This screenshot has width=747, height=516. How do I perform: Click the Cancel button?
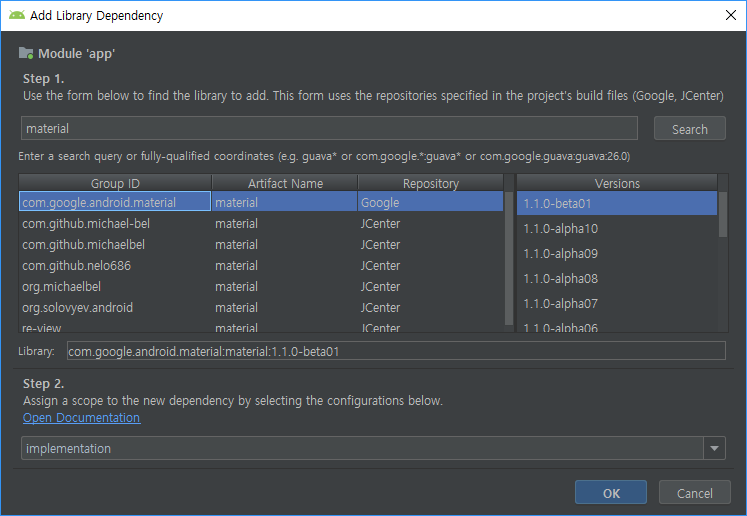tap(694, 493)
